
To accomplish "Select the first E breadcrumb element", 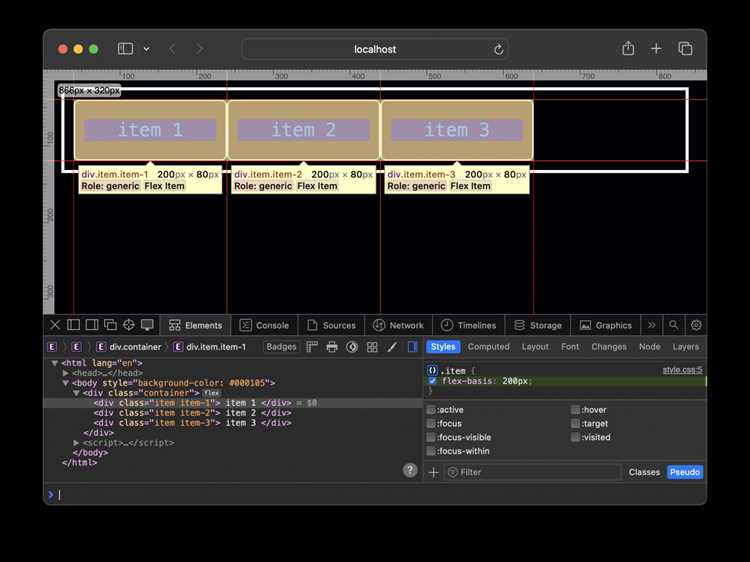I will coord(52,347).
